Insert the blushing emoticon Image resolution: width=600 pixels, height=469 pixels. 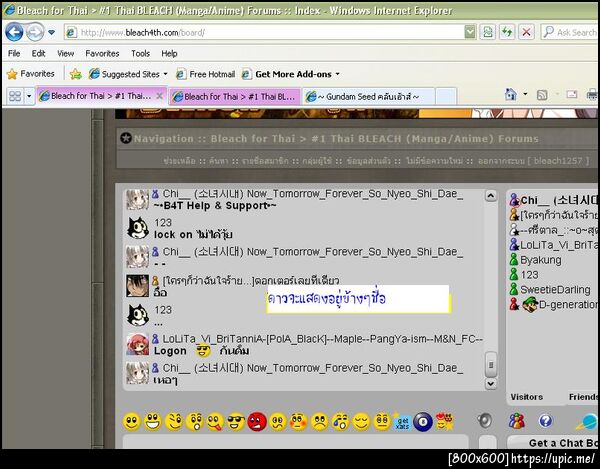(298, 422)
